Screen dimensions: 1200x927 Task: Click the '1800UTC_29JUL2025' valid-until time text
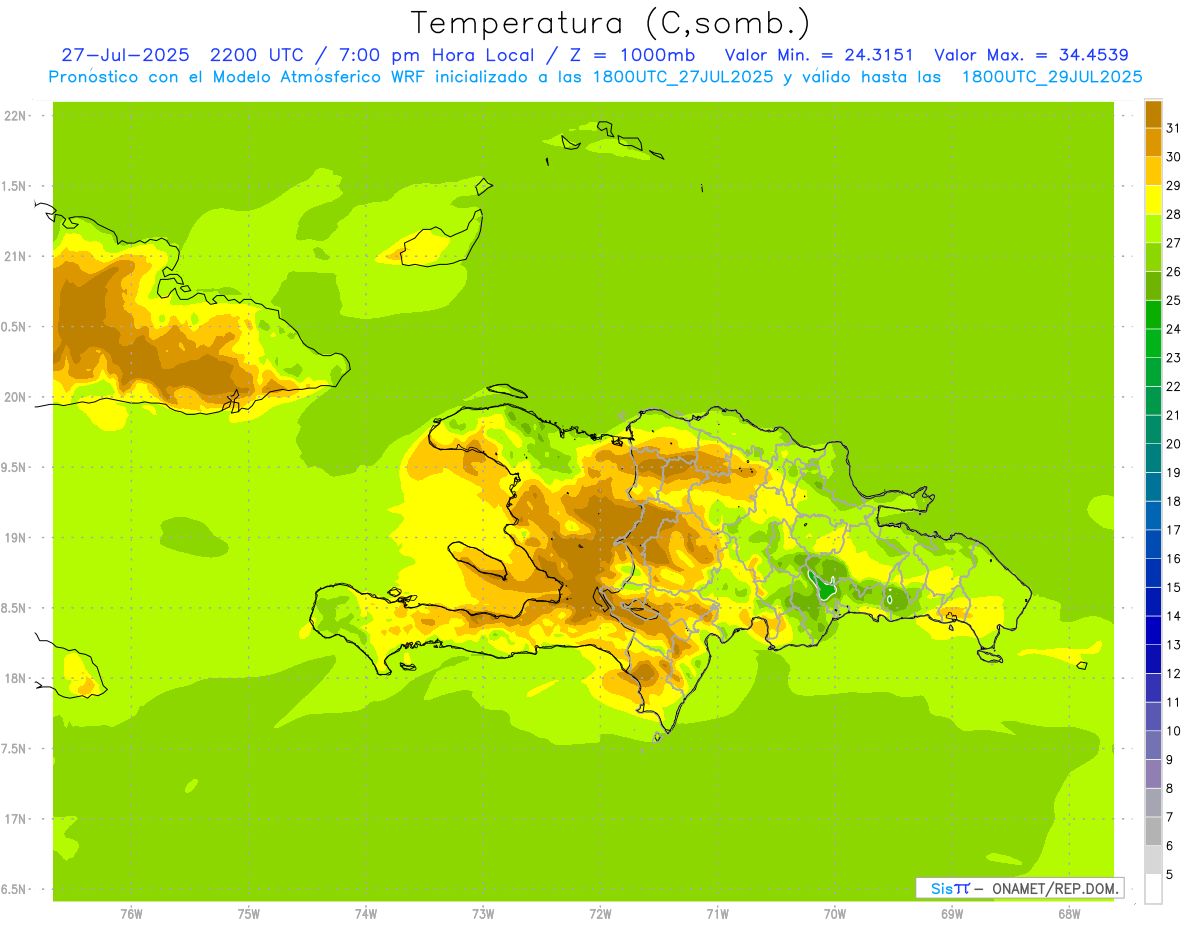[x=1052, y=77]
